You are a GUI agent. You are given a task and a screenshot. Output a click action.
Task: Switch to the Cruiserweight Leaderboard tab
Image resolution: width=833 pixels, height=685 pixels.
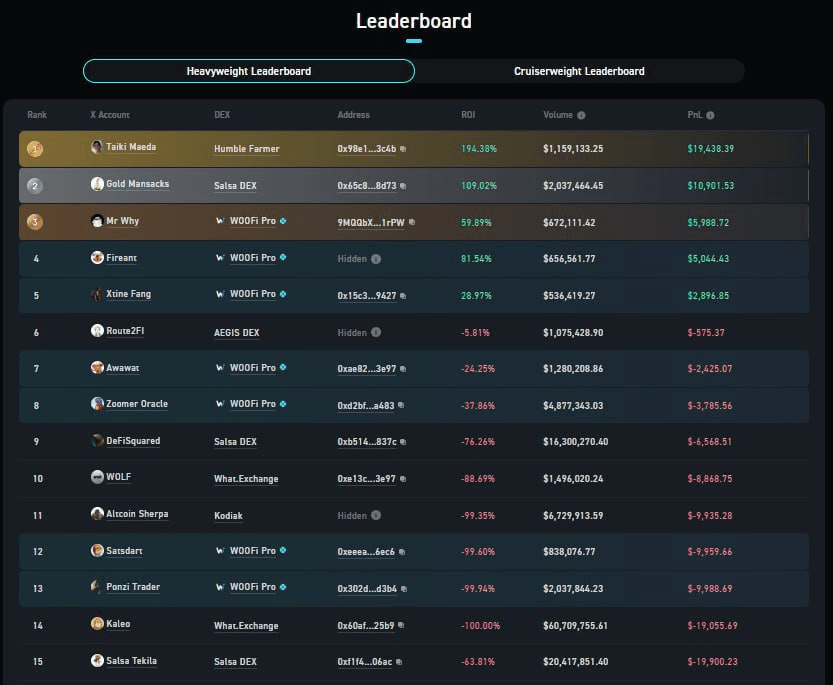(x=580, y=71)
